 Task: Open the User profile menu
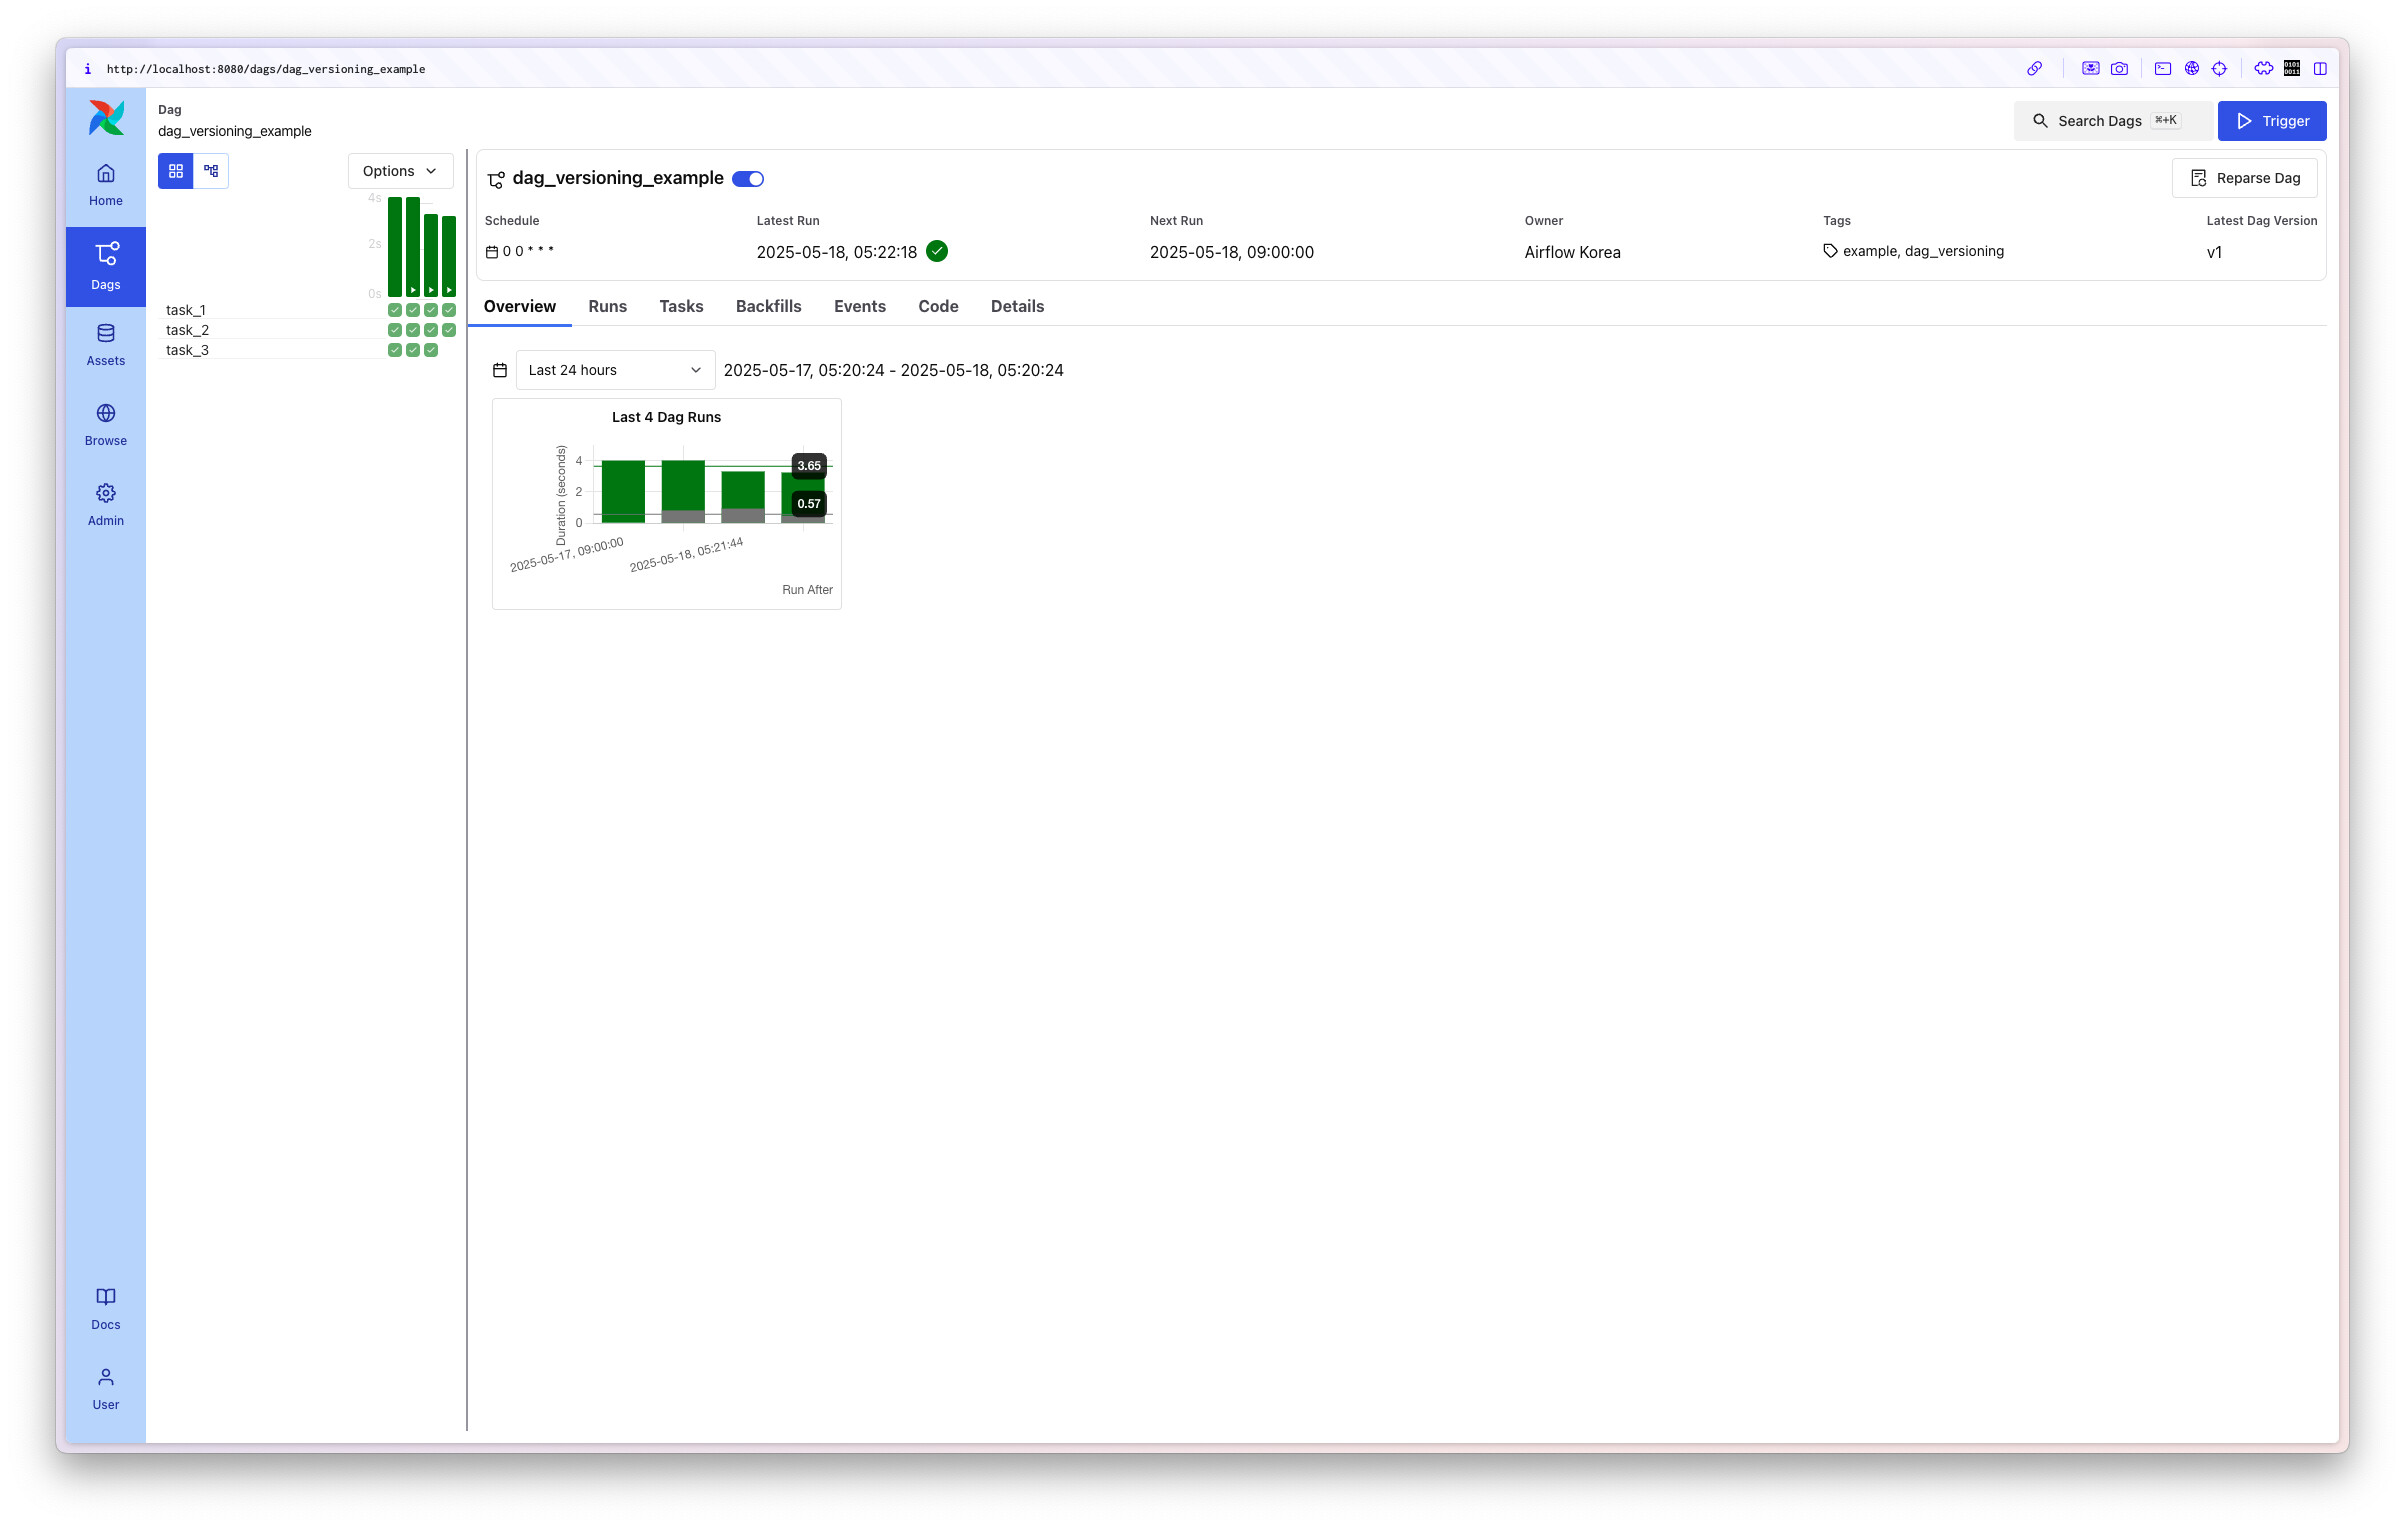pos(105,1388)
